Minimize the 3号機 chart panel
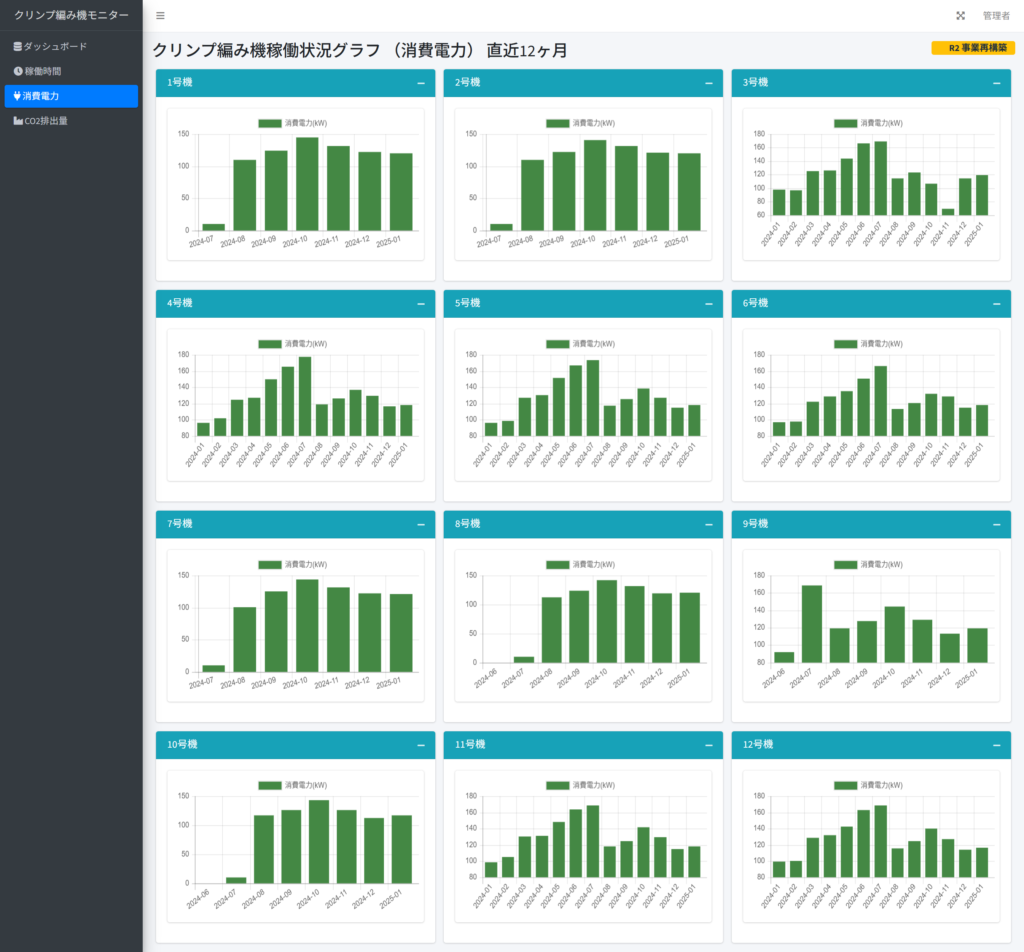This screenshot has width=1024, height=952. (997, 83)
